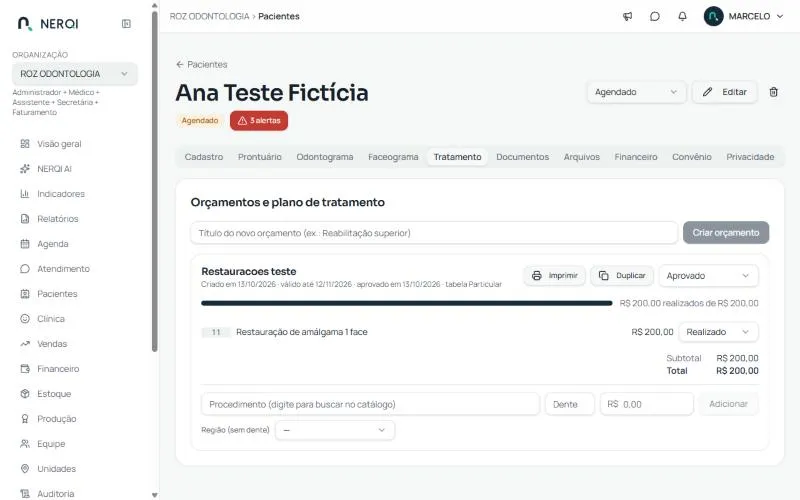The height and width of the screenshot is (500, 800).
Task: Open the Região (sem dente) dropdown
Action: [335, 430]
